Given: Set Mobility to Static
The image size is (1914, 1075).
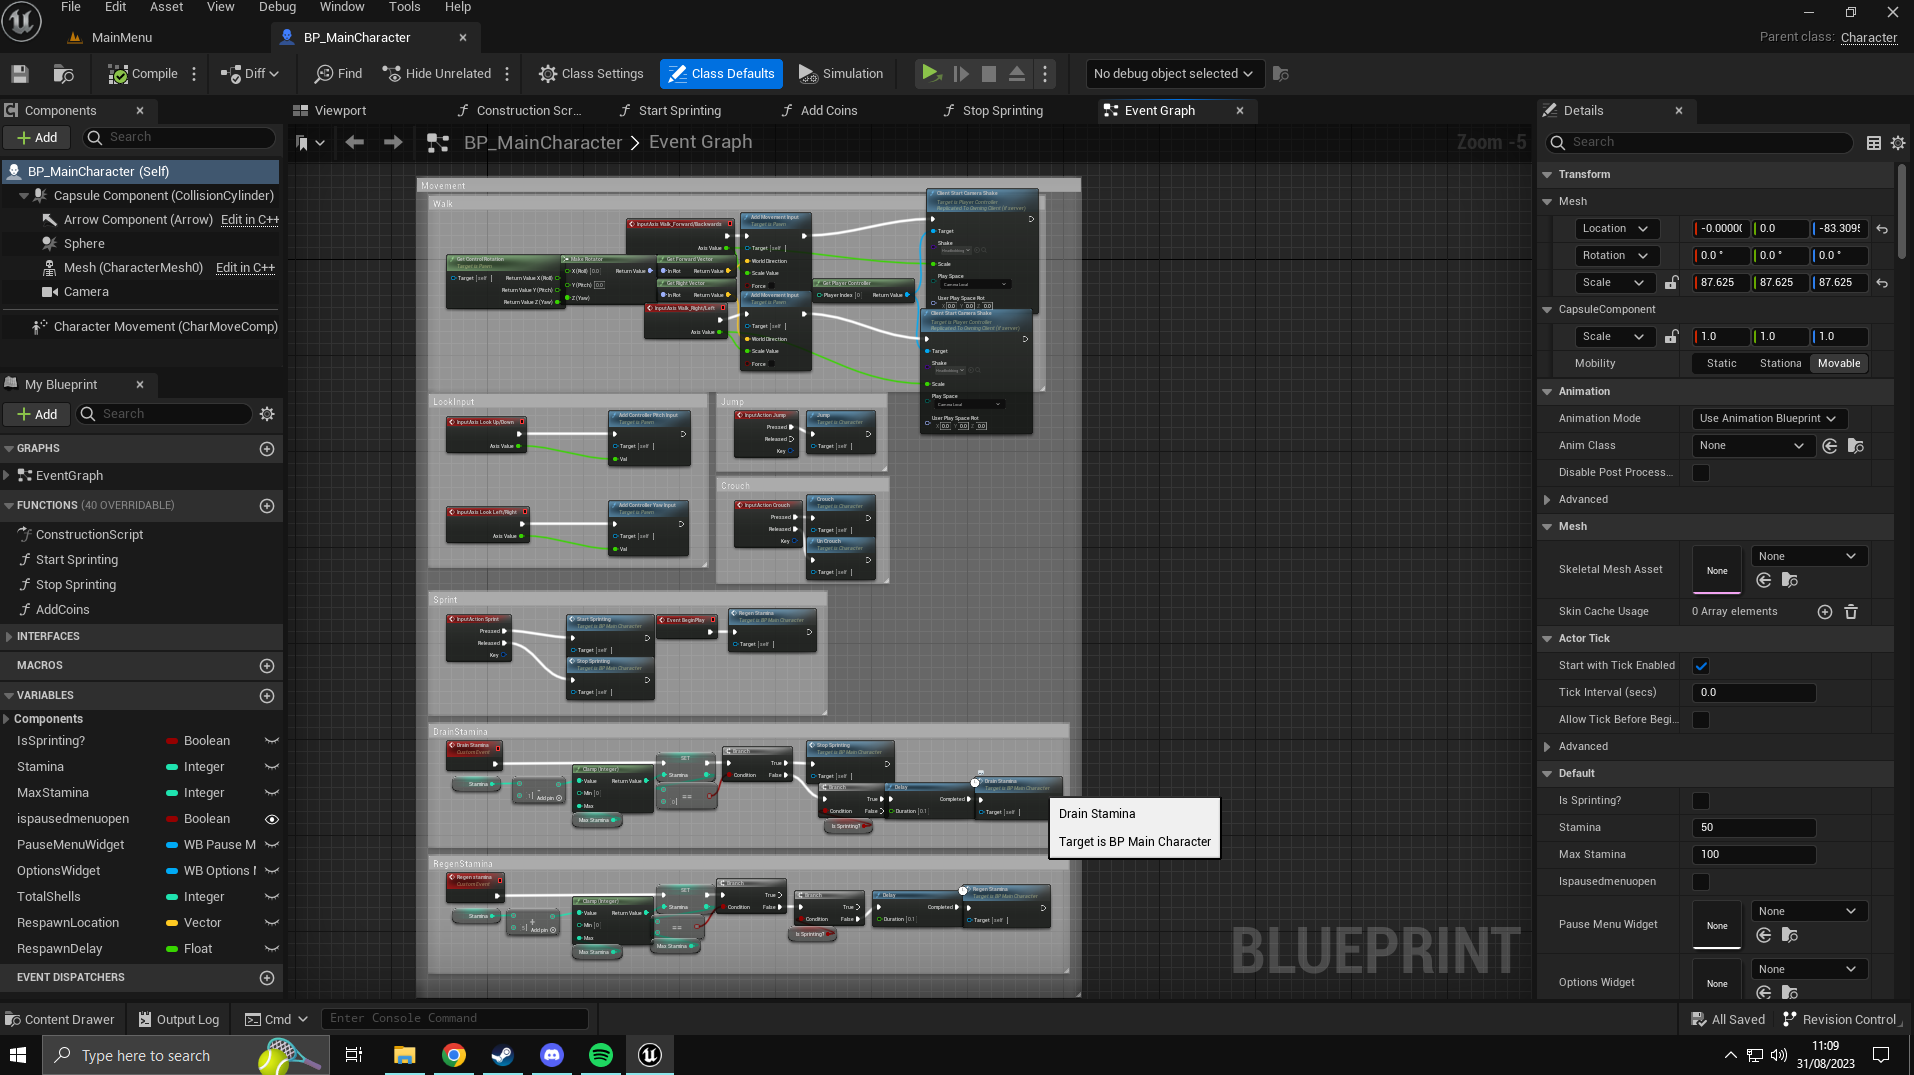Looking at the screenshot, I should 1721,364.
